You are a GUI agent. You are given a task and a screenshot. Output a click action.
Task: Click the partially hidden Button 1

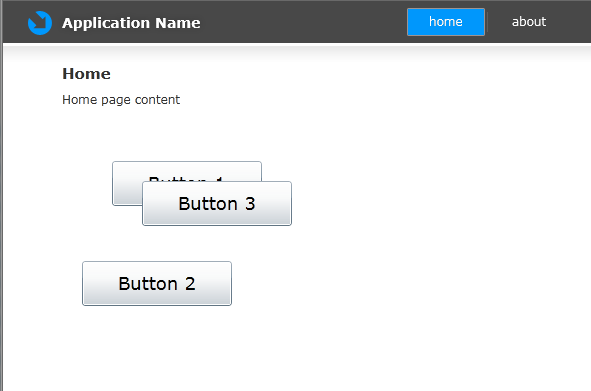[127, 184]
